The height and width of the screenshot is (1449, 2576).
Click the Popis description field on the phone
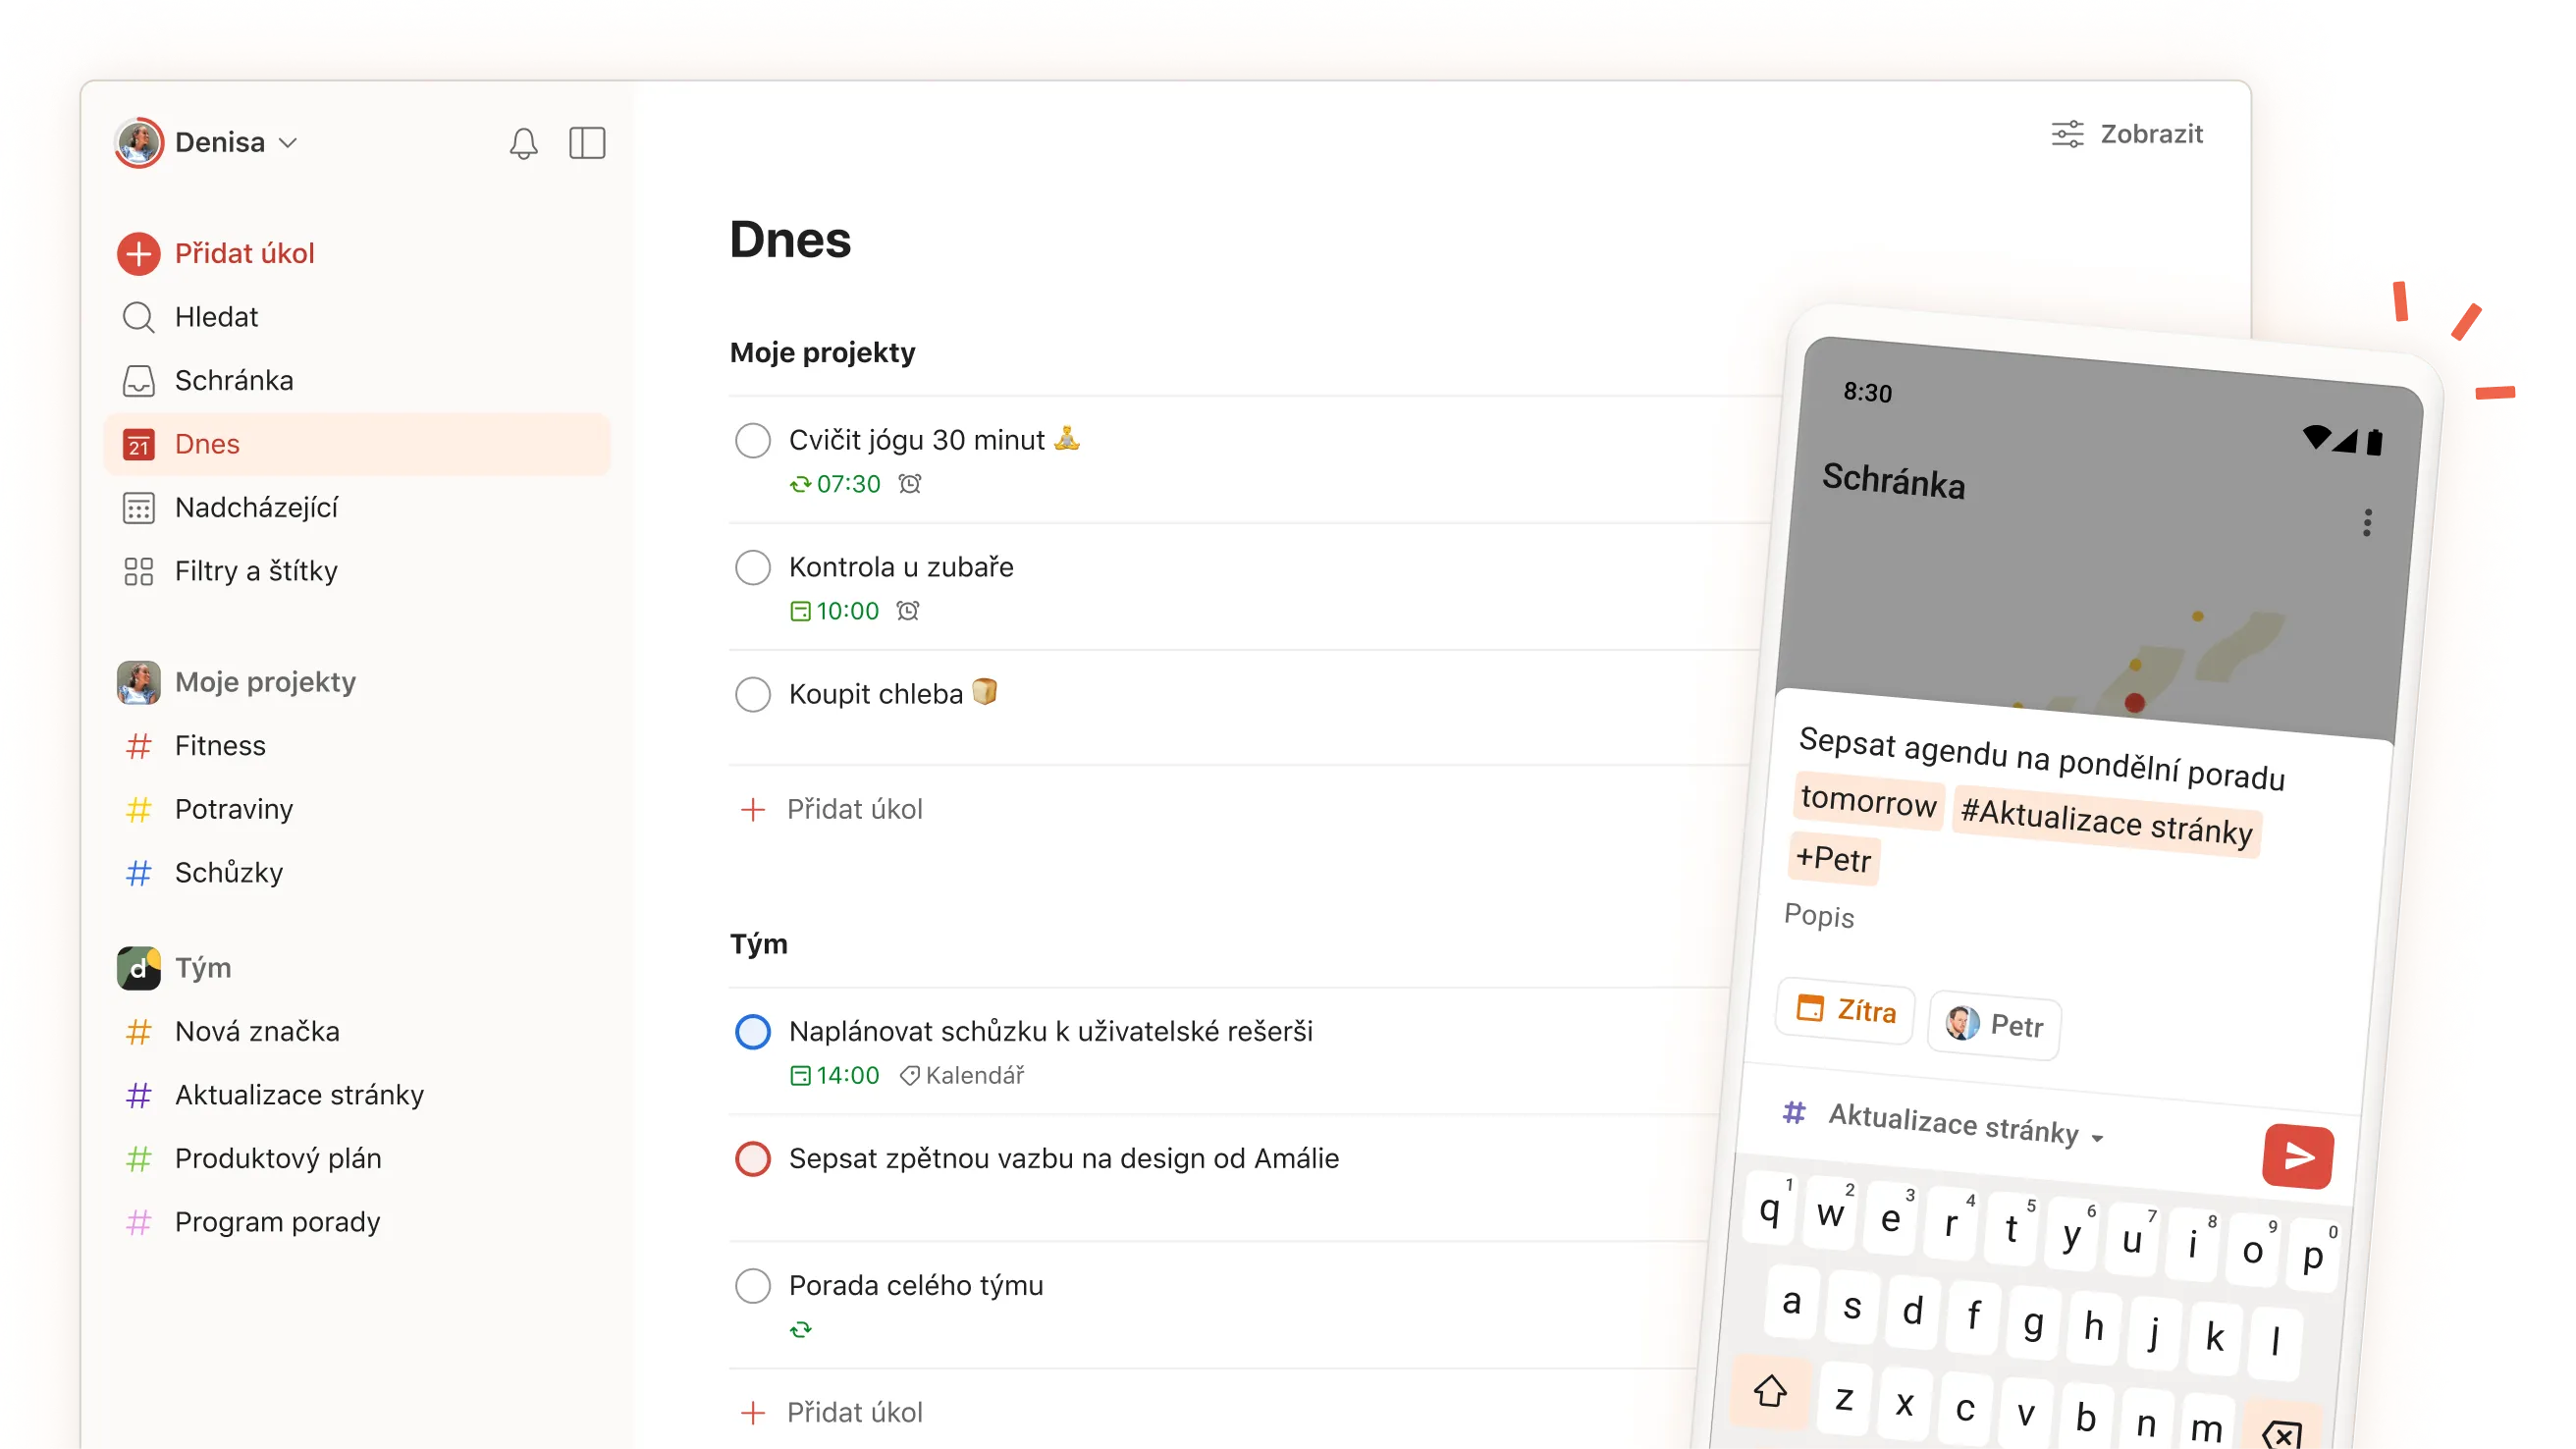(x=1820, y=917)
